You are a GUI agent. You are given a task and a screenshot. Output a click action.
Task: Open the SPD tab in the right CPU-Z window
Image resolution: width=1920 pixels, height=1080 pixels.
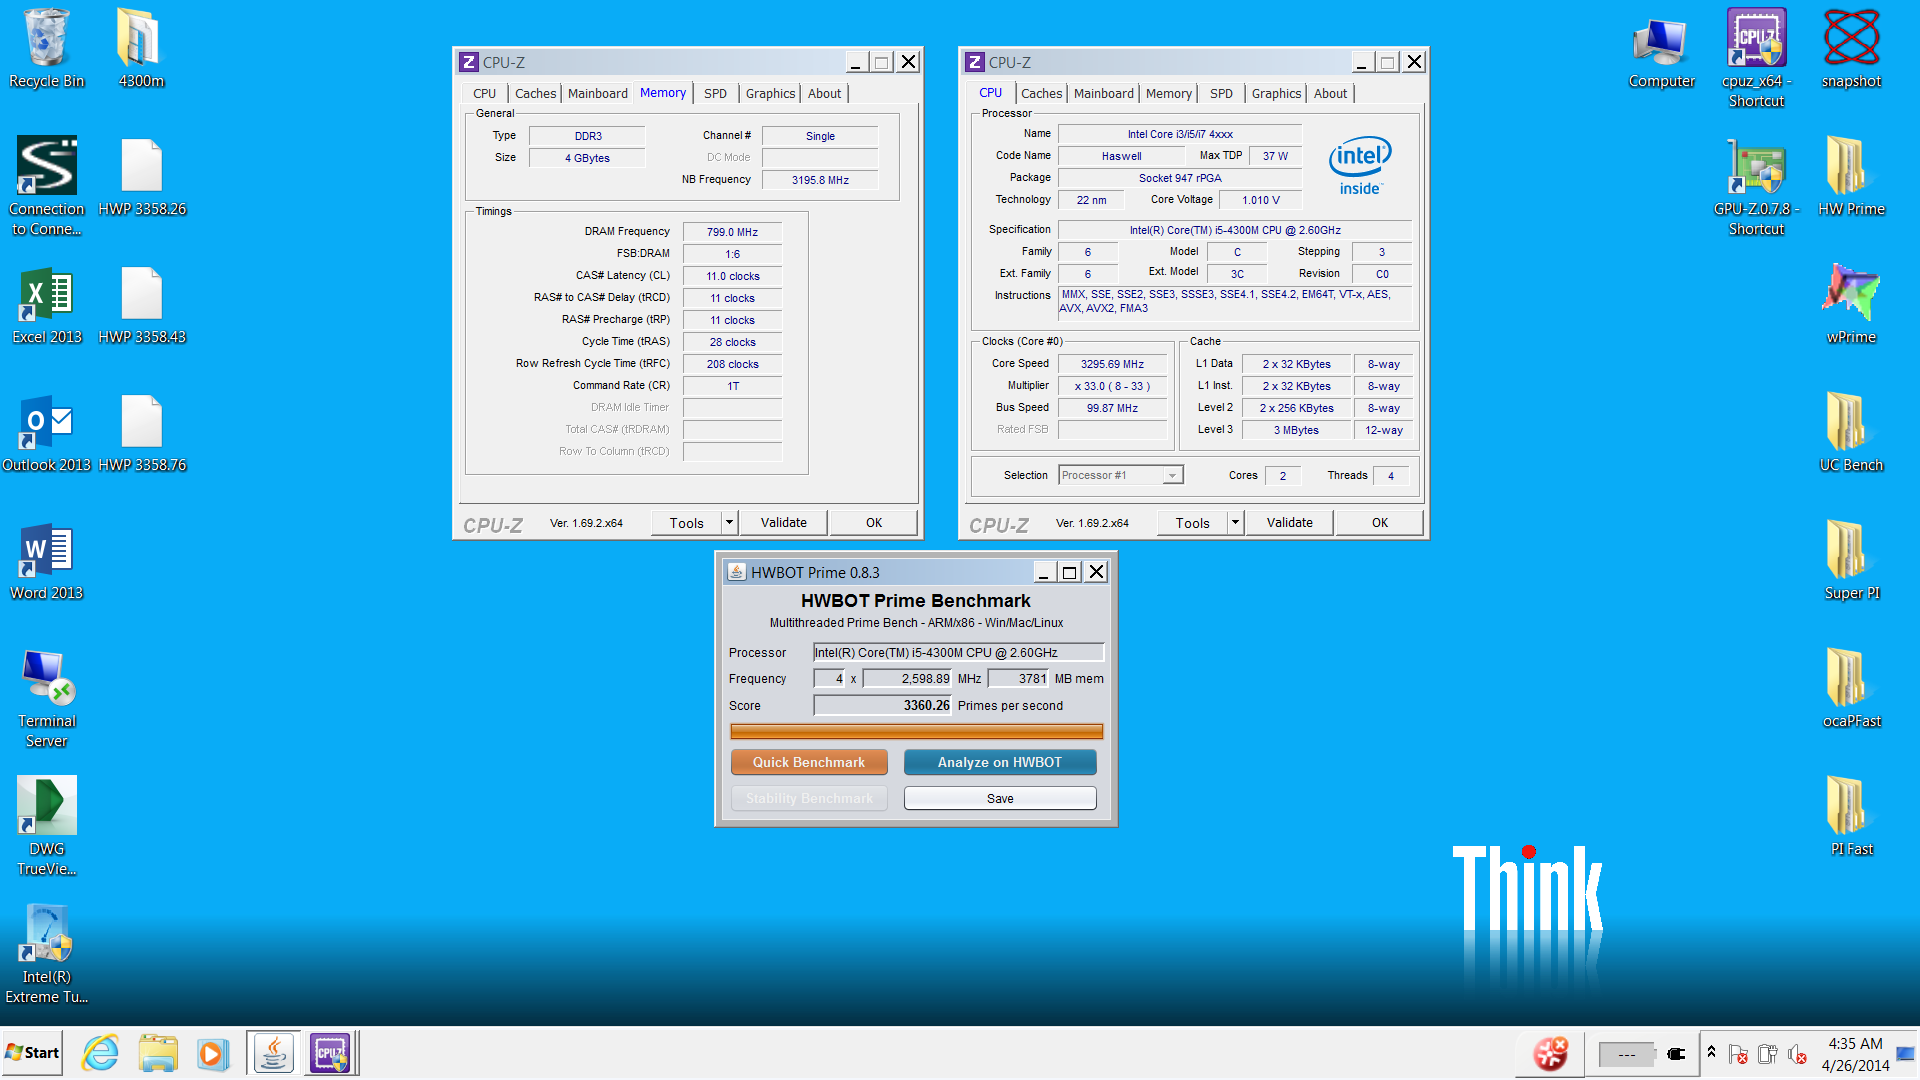[x=1221, y=93]
